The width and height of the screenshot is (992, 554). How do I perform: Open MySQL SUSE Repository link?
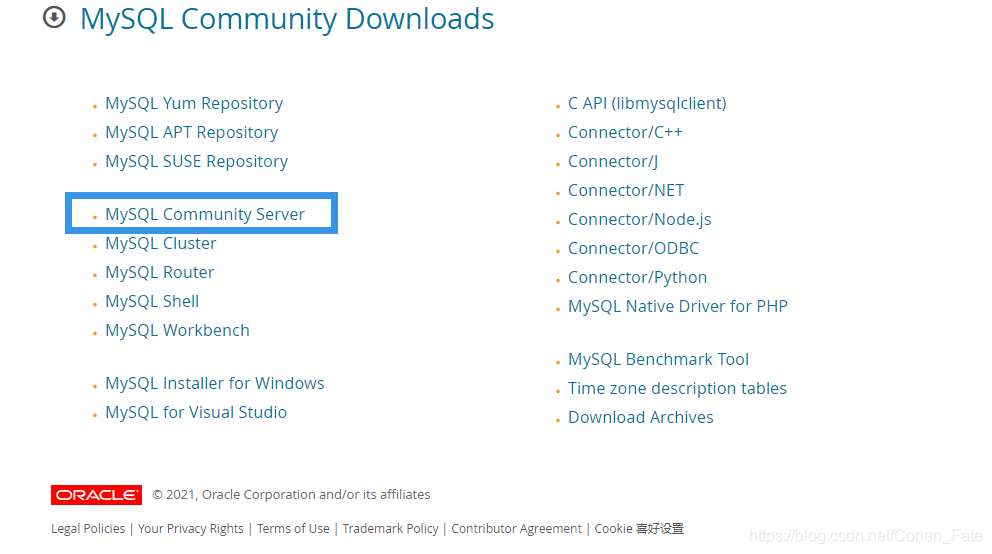click(x=196, y=161)
